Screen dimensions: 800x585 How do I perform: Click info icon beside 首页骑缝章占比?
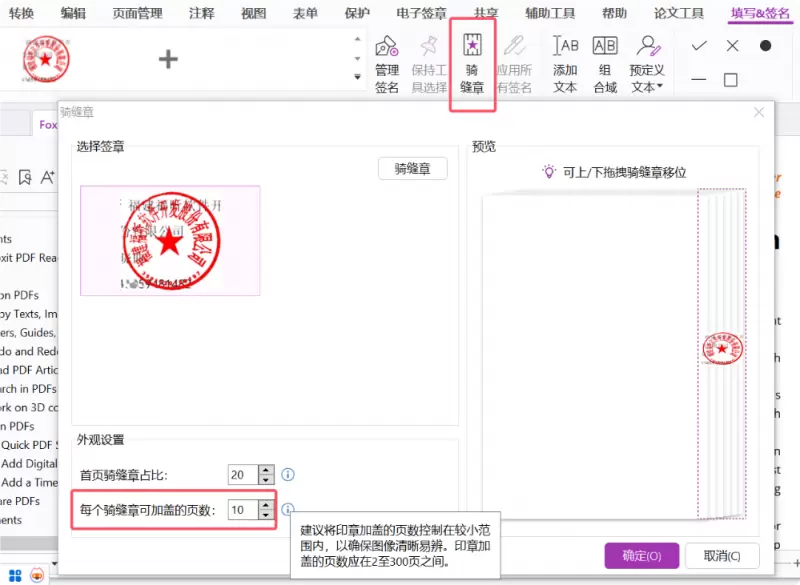288,474
